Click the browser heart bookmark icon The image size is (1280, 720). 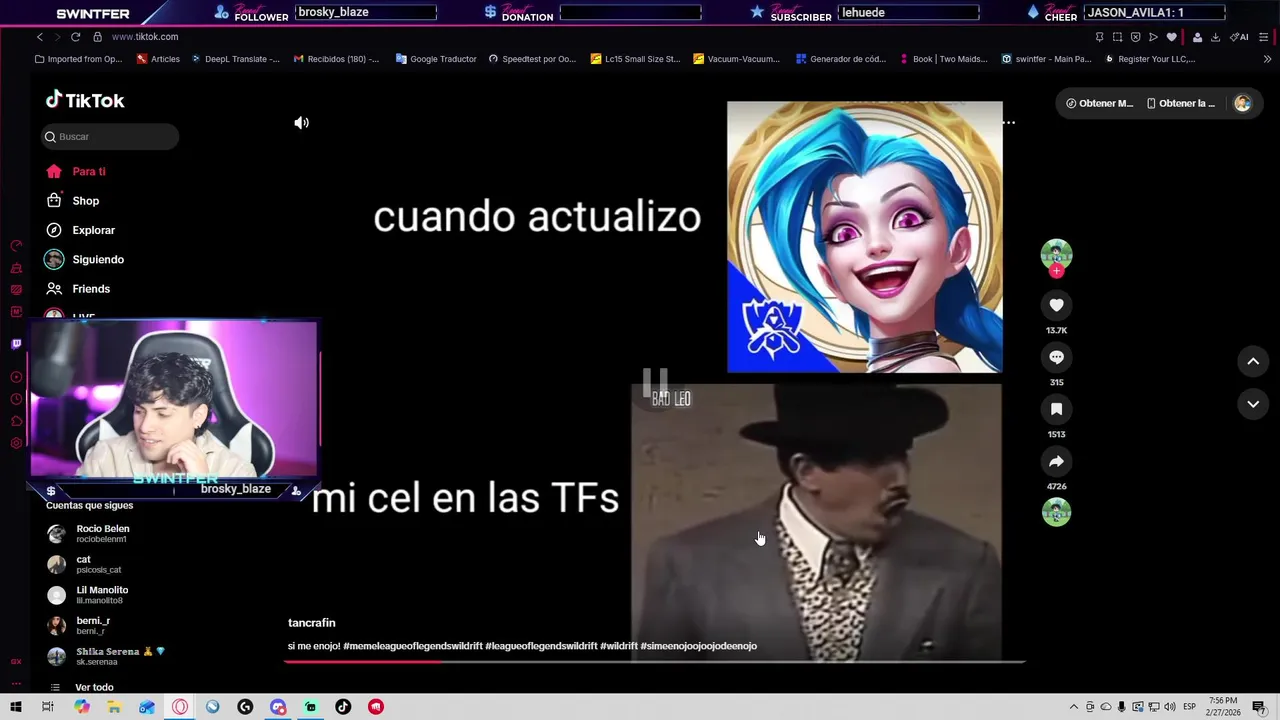click(1171, 37)
